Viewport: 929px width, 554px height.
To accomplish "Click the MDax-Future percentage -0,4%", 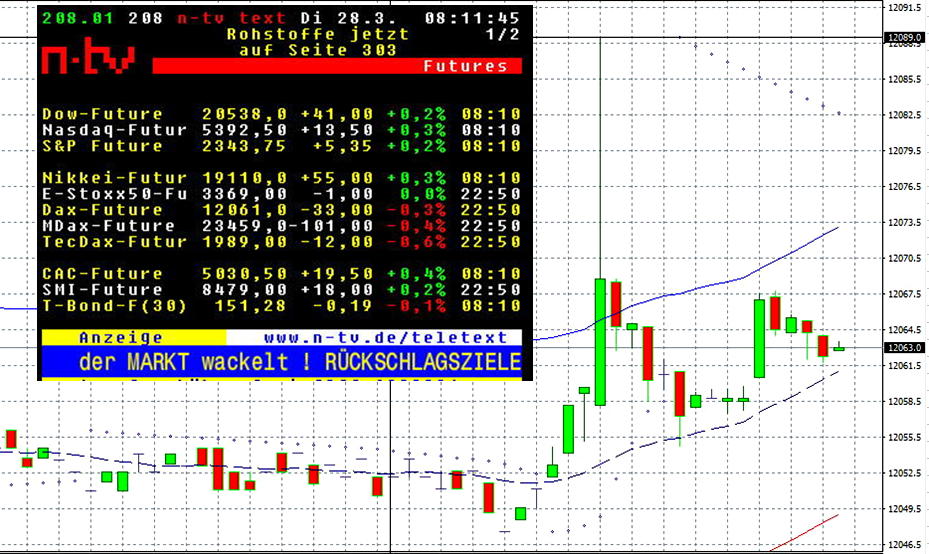I will click(417, 226).
